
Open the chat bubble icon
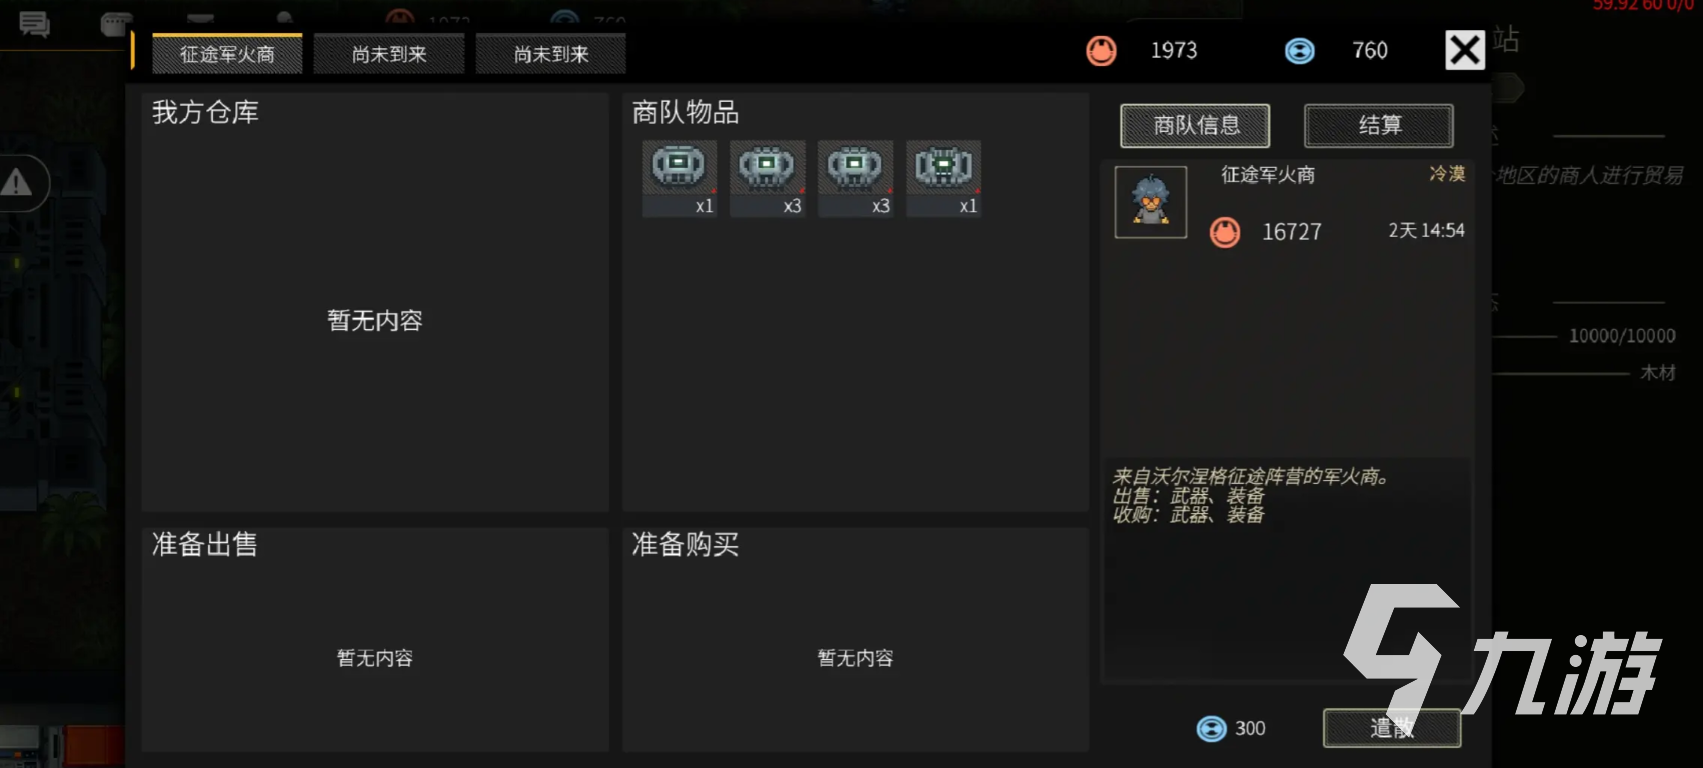pyautogui.click(x=35, y=24)
